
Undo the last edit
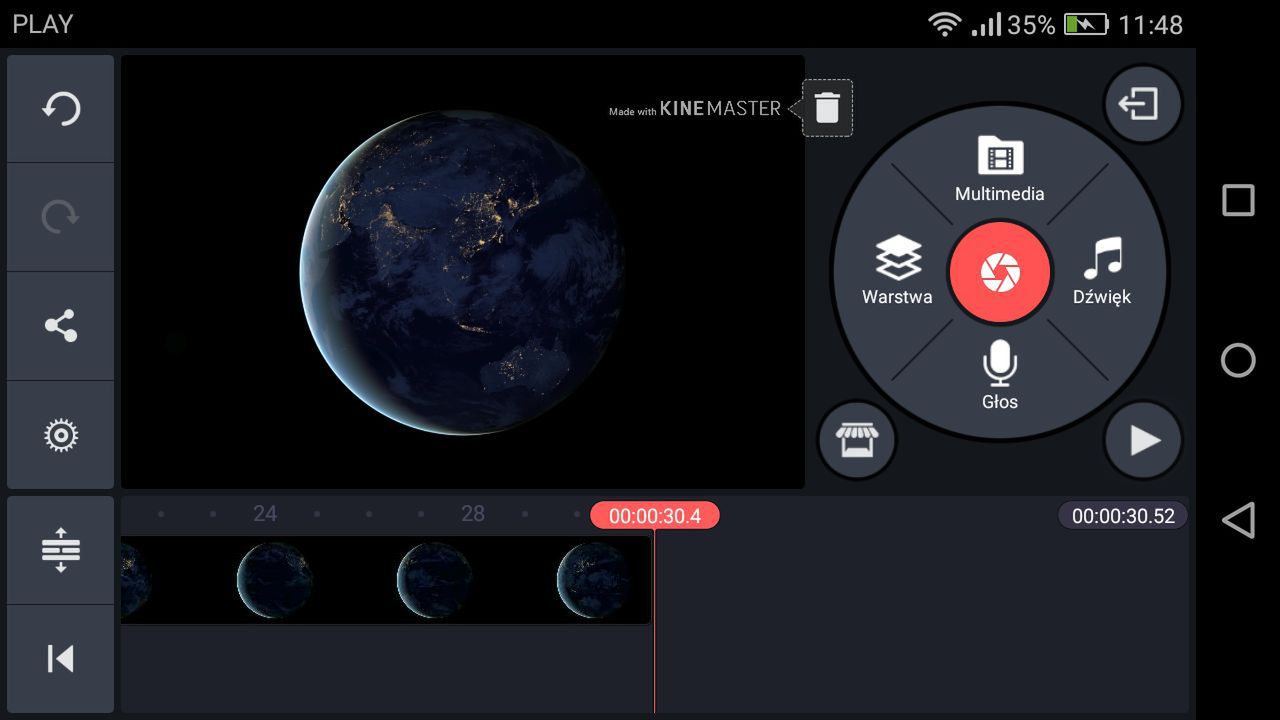[x=60, y=108]
